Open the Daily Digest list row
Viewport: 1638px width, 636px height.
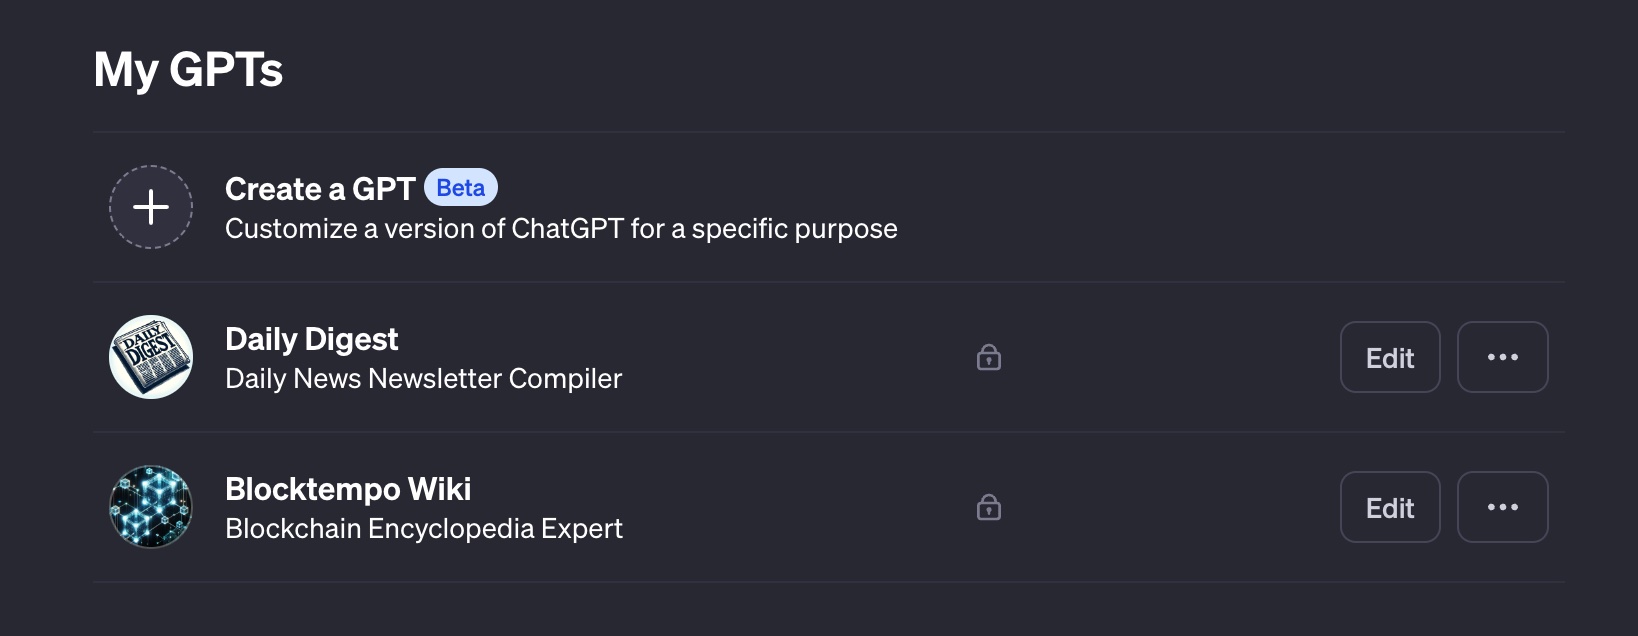pos(780,357)
